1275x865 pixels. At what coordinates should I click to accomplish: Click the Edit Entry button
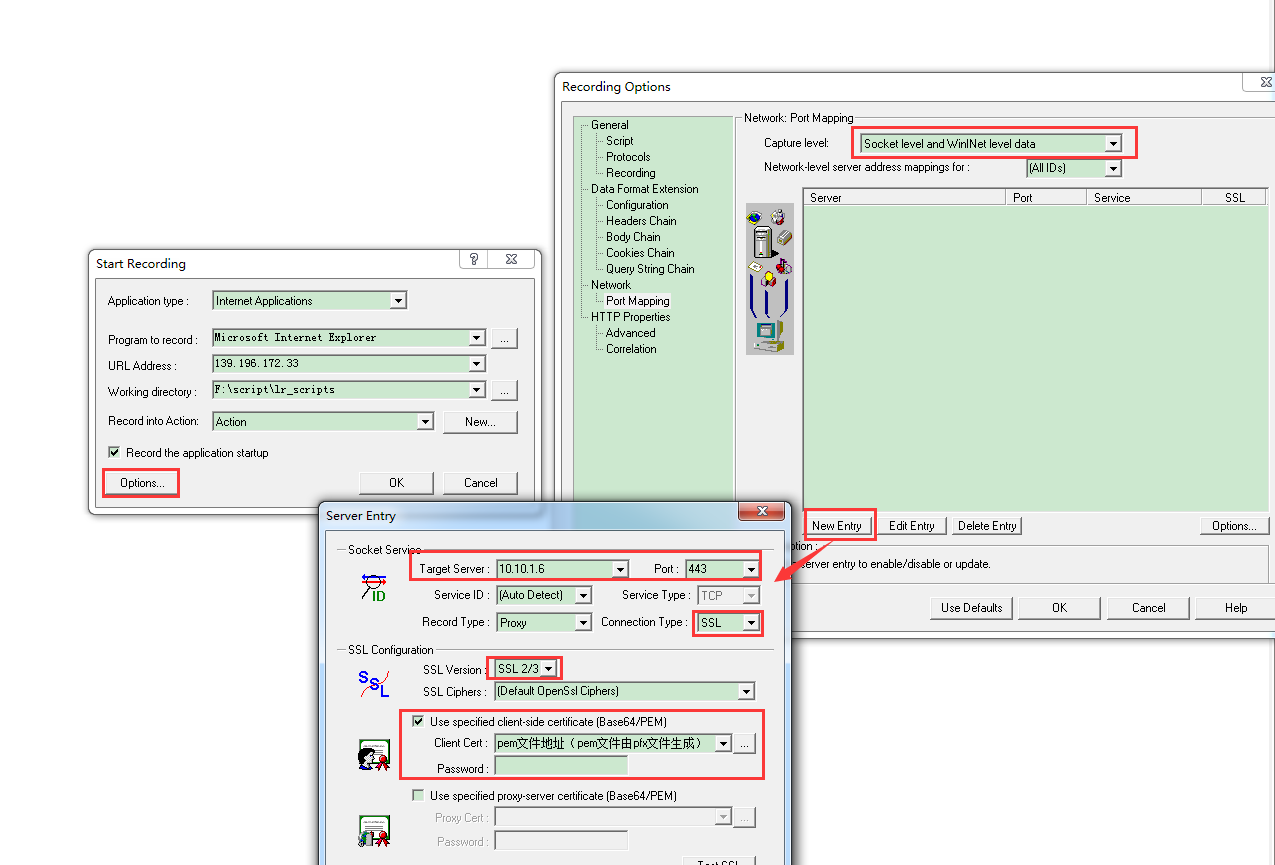[x=912, y=526]
